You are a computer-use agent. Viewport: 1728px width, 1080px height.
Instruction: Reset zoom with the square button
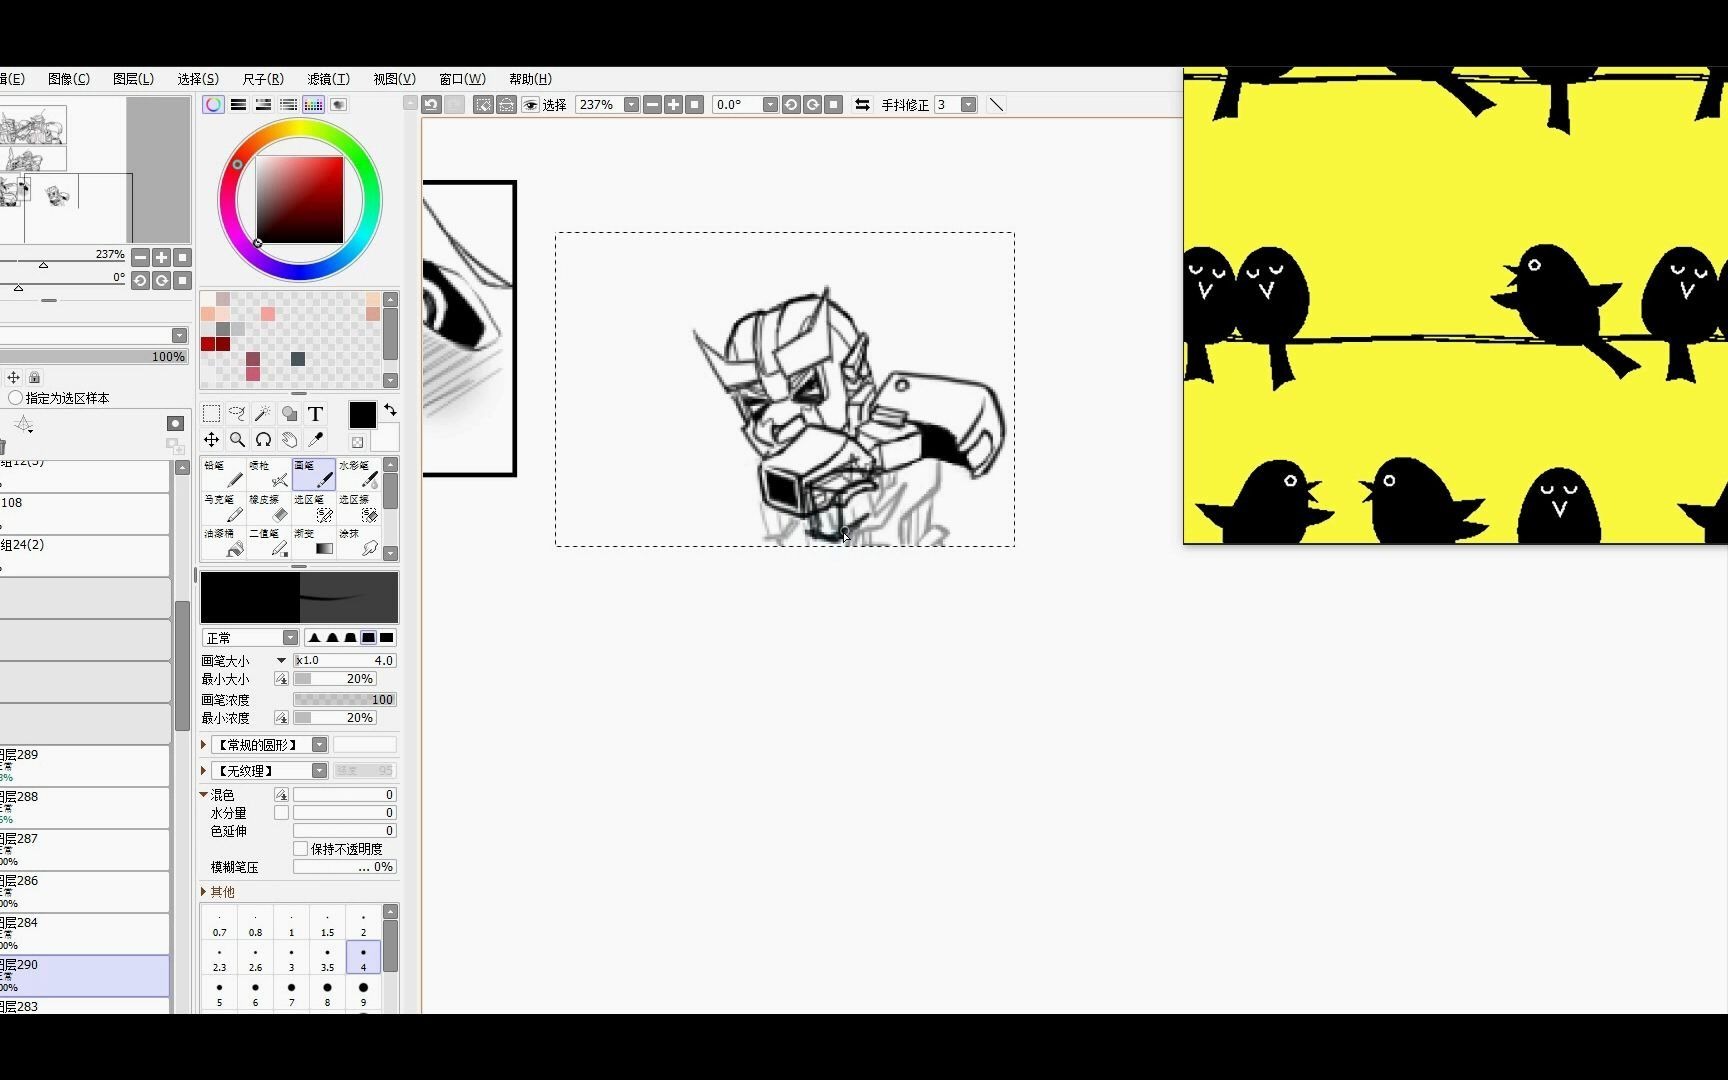[695, 104]
